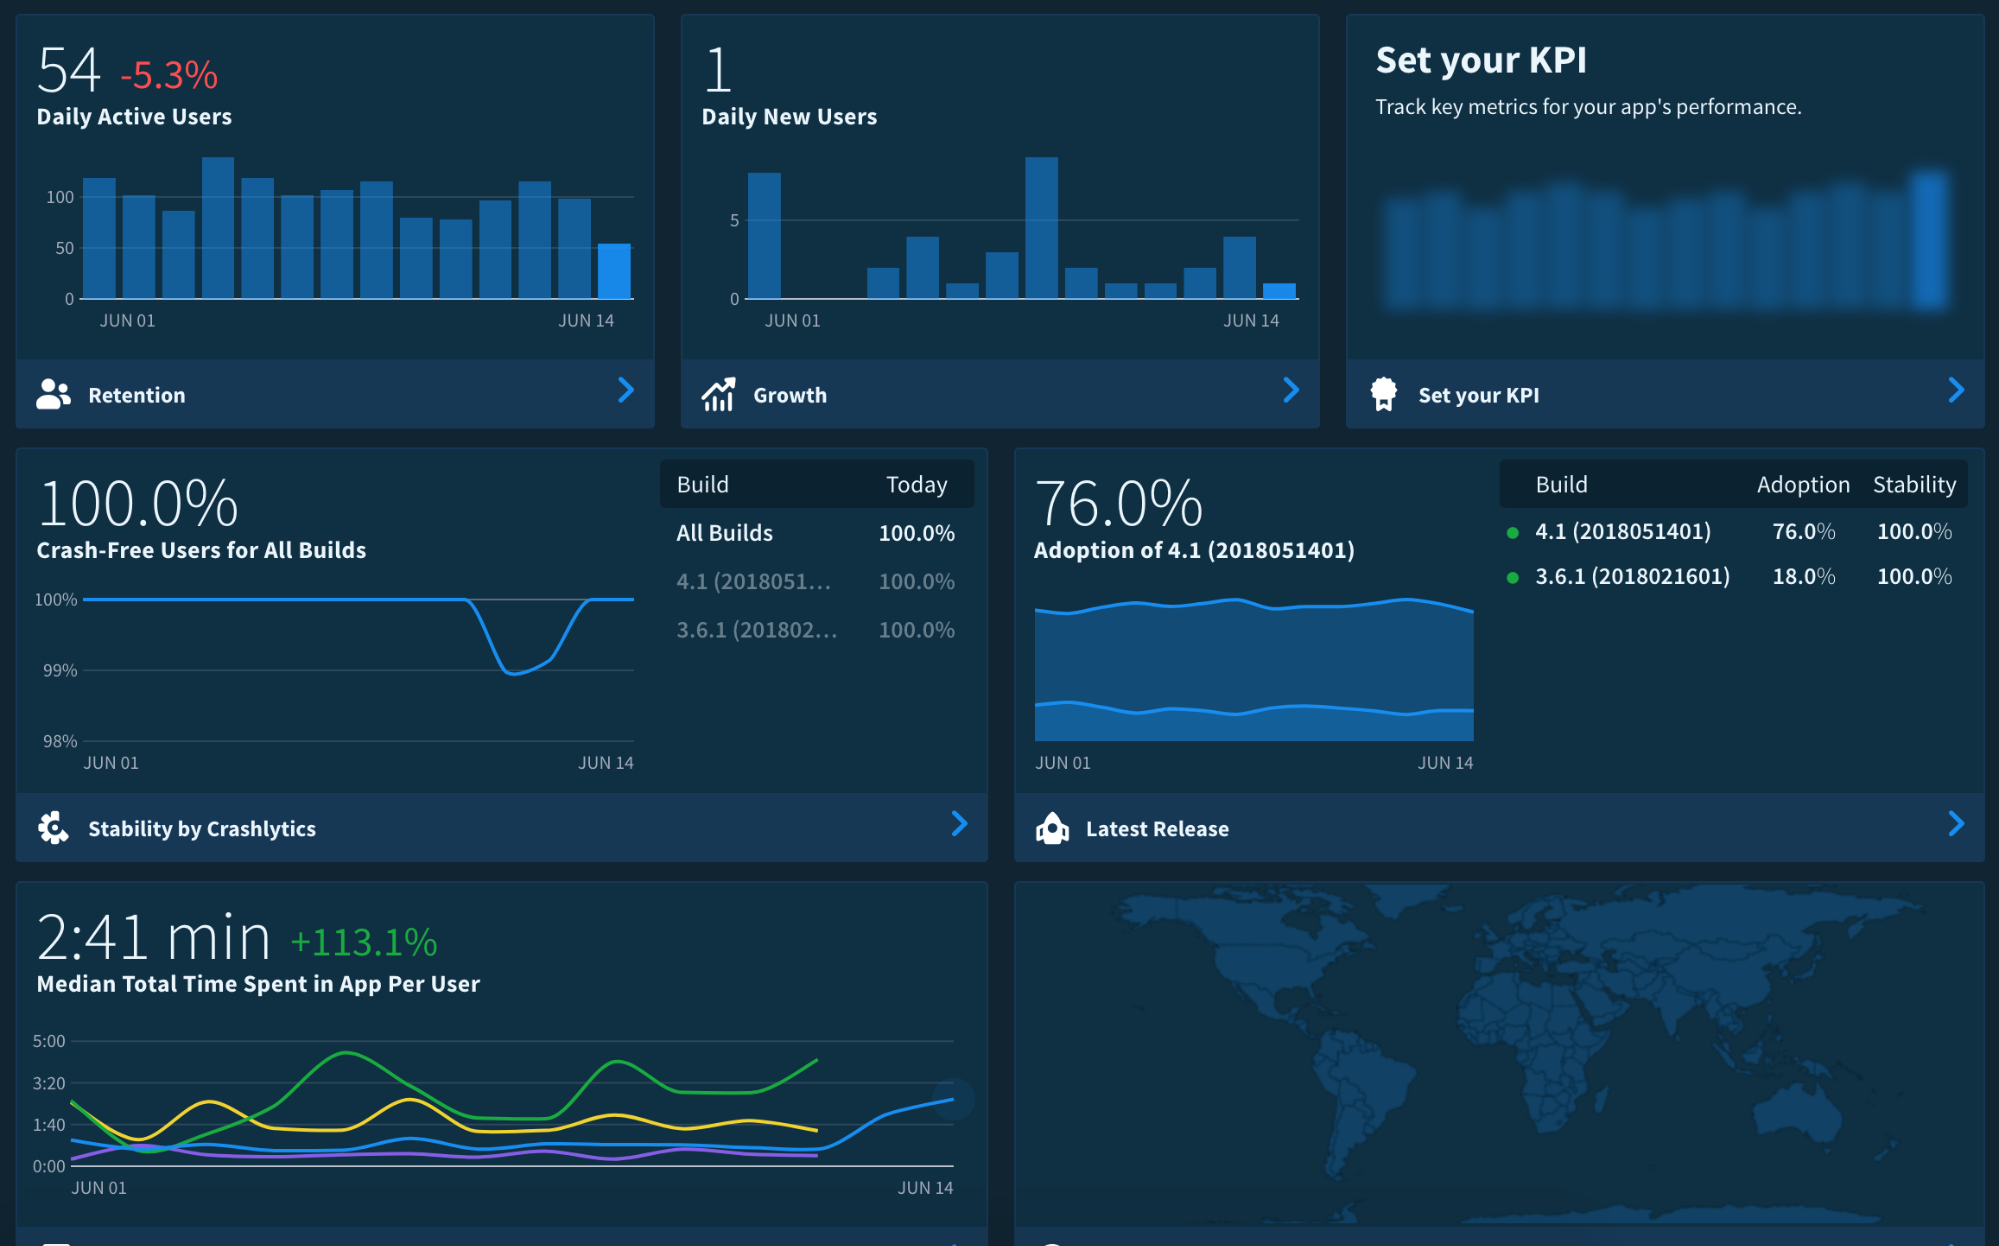This screenshot has width=1999, height=1246.
Task: Click the Crashlytics stability gear icon
Action: point(53,828)
